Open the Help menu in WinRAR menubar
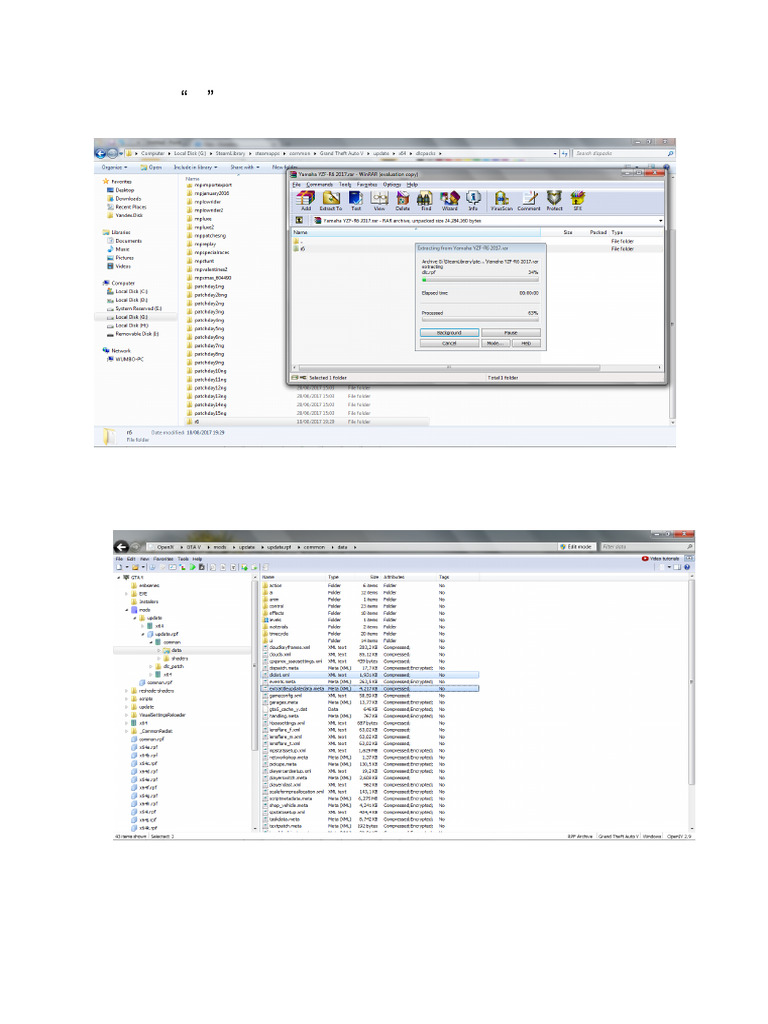Screen dimensions: 768x1024 [x=412, y=185]
